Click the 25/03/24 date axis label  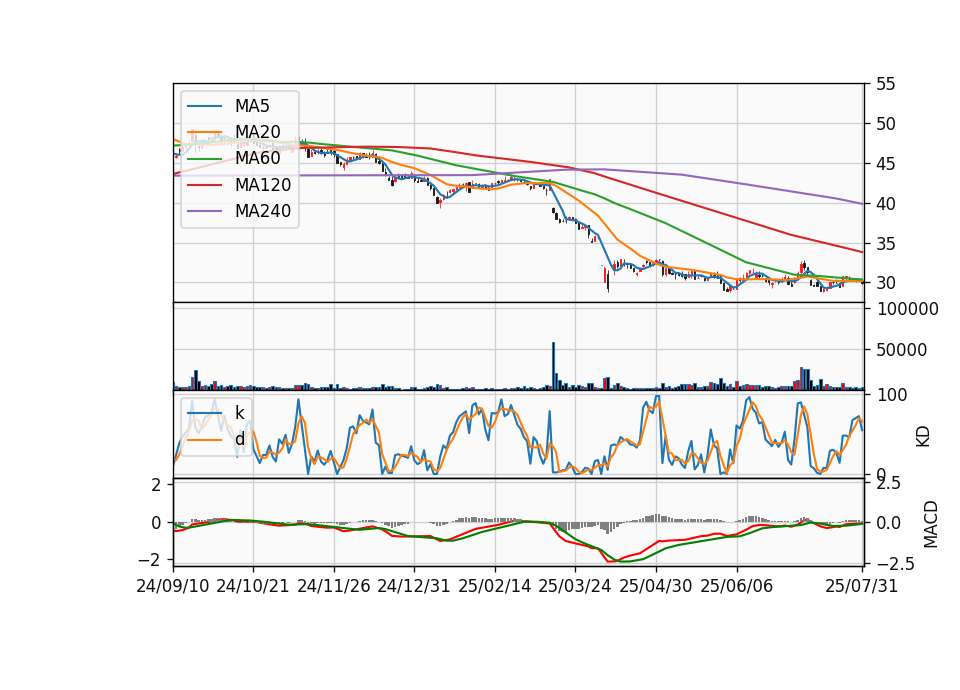(x=575, y=586)
